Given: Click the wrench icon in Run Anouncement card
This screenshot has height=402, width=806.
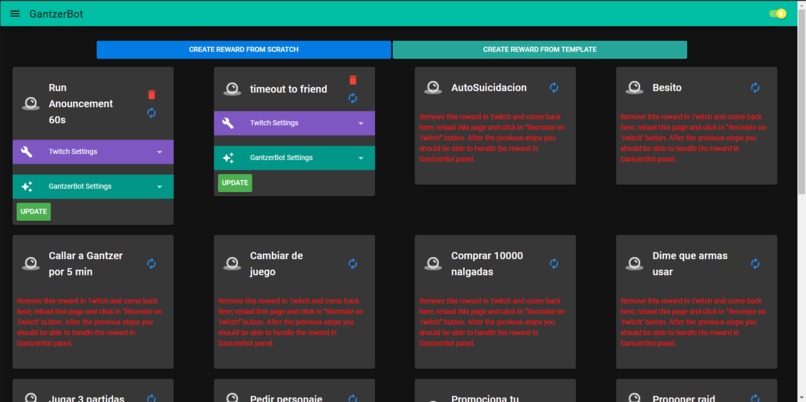Looking at the screenshot, I should click(x=27, y=152).
